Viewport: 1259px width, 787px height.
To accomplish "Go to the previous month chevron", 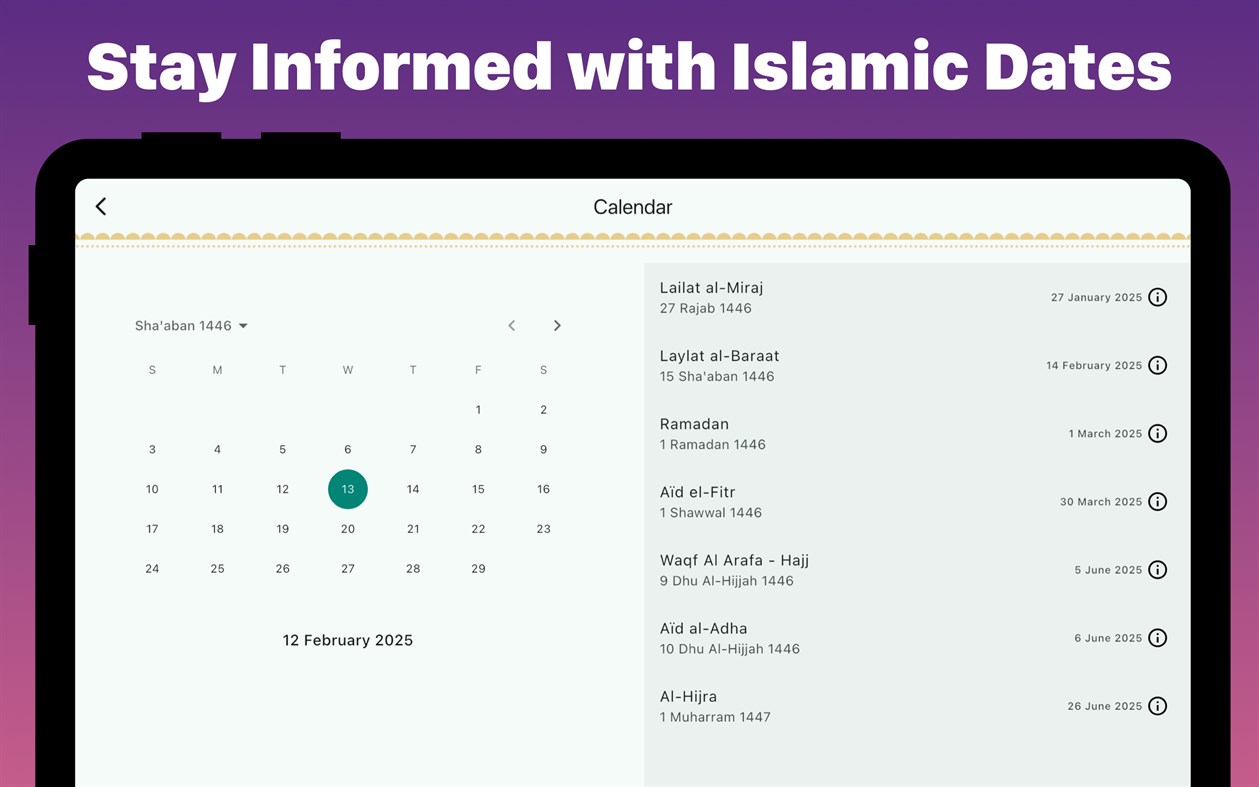I will [511, 325].
